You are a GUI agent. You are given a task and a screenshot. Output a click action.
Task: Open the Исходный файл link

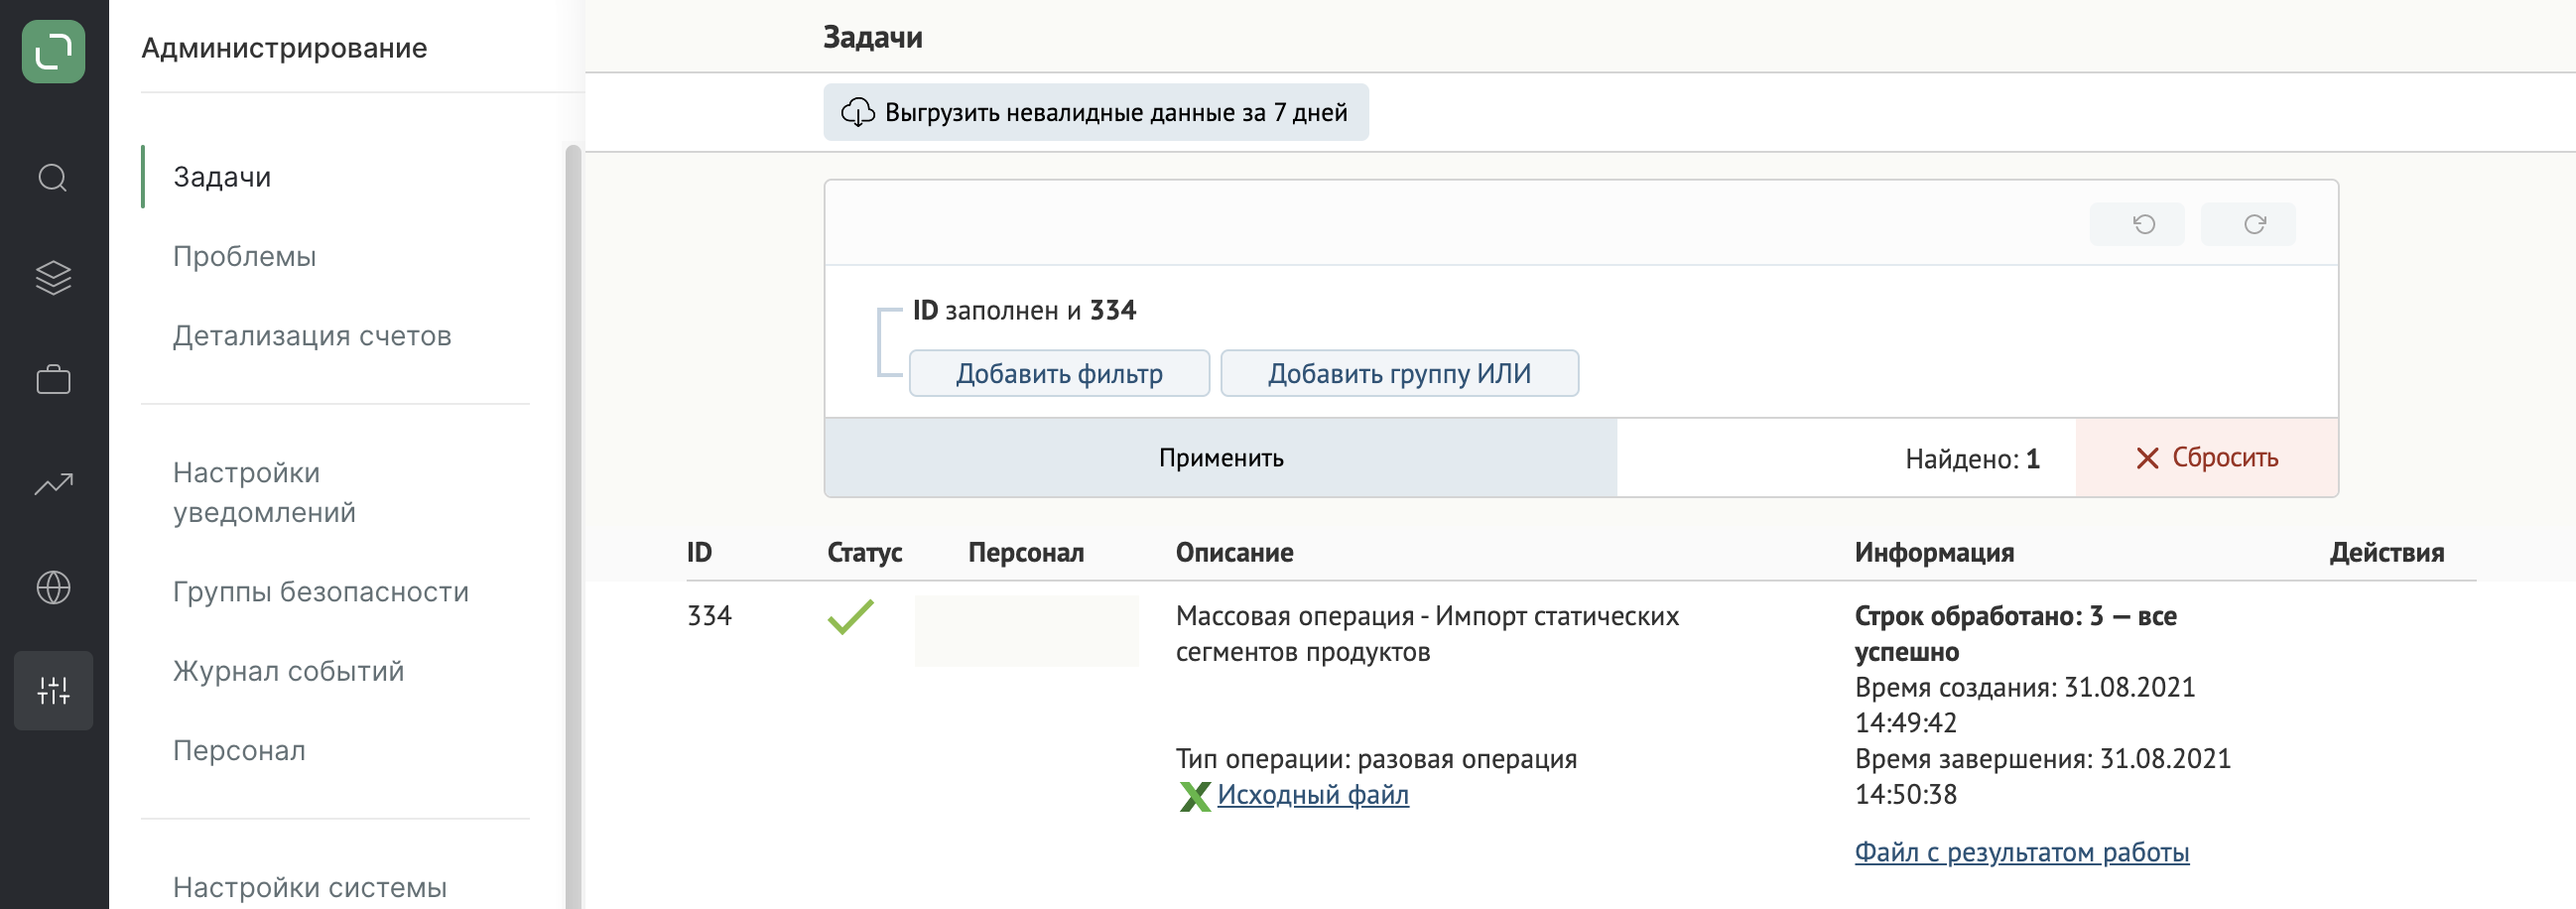[x=1312, y=795]
